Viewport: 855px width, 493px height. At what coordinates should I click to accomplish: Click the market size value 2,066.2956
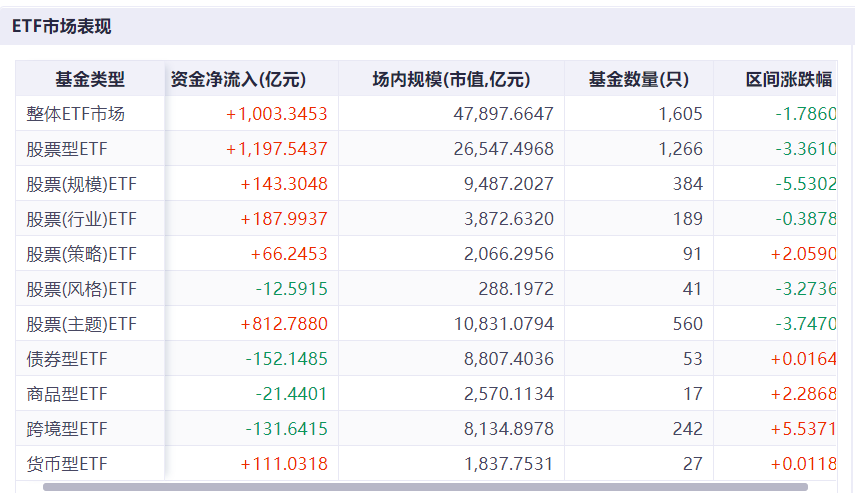(x=509, y=254)
